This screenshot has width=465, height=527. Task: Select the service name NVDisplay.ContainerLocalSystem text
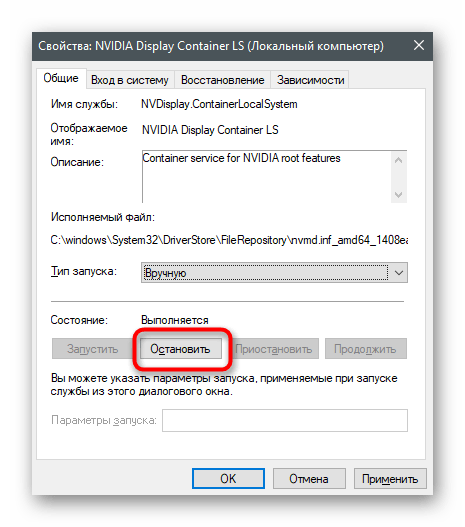pos(219,104)
